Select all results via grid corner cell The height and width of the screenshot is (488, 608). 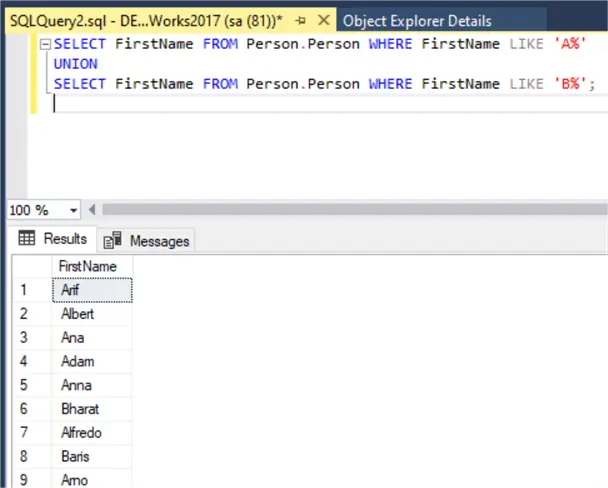click(x=33, y=266)
